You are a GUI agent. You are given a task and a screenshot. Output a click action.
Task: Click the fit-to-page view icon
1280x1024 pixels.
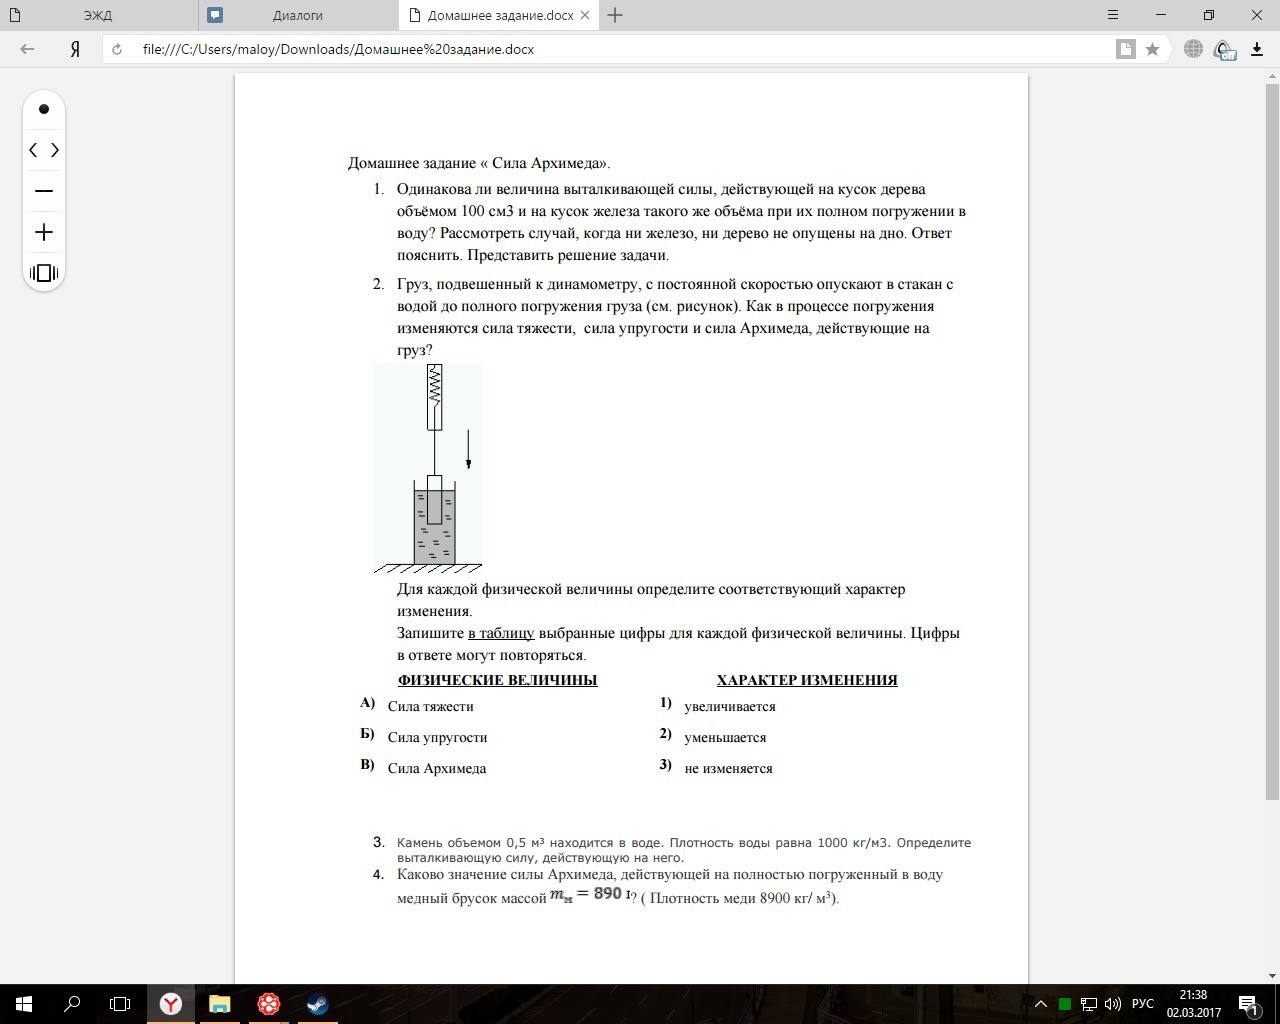(x=44, y=273)
